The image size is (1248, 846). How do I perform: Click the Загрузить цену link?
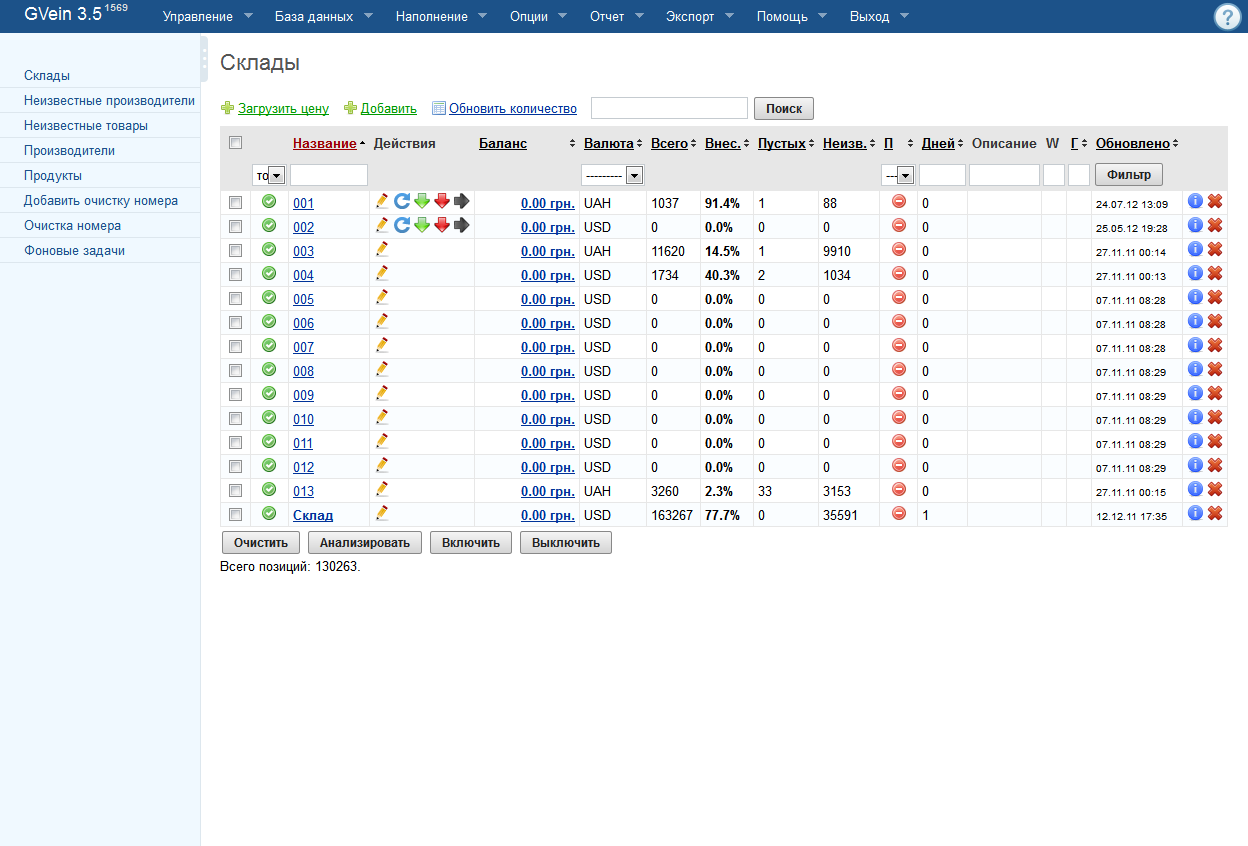click(x=283, y=109)
